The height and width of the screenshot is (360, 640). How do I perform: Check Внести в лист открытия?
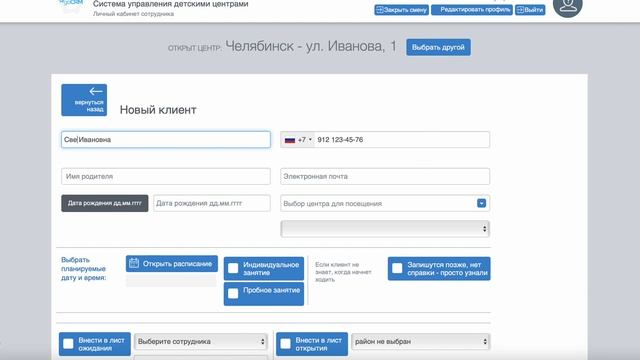click(286, 344)
